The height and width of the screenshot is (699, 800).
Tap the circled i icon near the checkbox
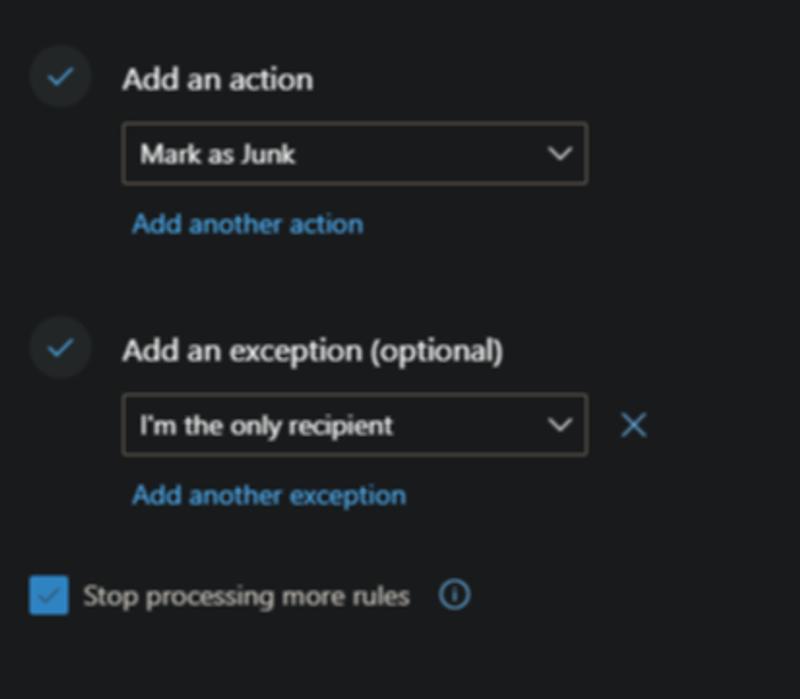coord(454,596)
